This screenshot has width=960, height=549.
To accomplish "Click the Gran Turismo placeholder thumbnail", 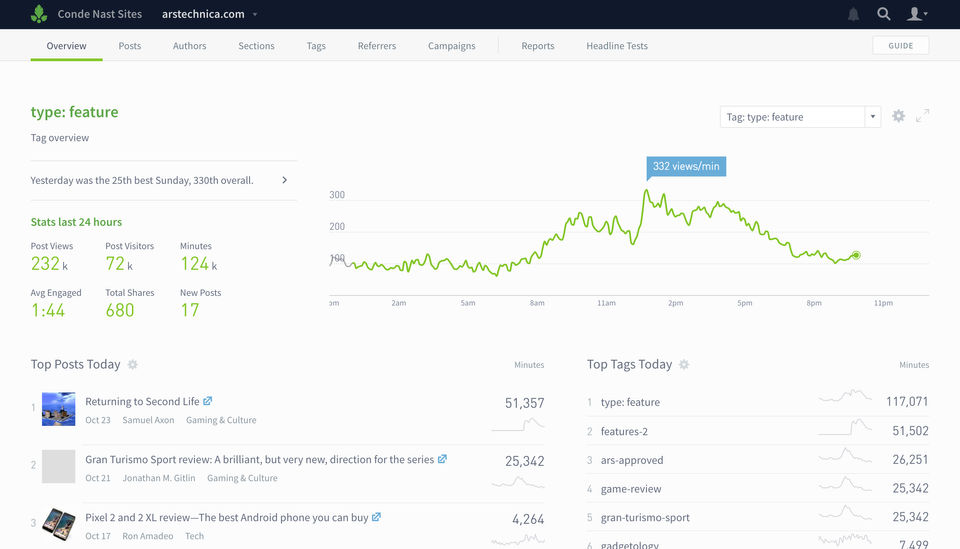I will pyautogui.click(x=58, y=466).
